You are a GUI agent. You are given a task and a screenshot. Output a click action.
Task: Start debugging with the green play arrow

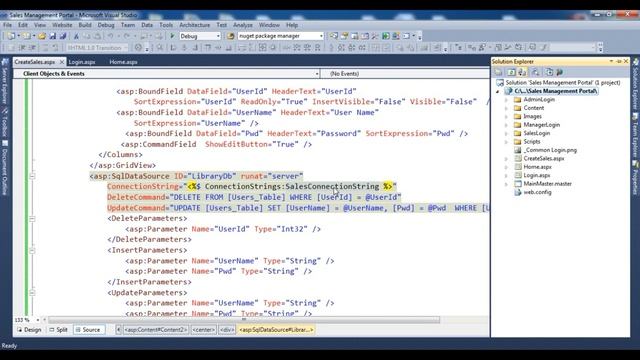tap(172, 36)
